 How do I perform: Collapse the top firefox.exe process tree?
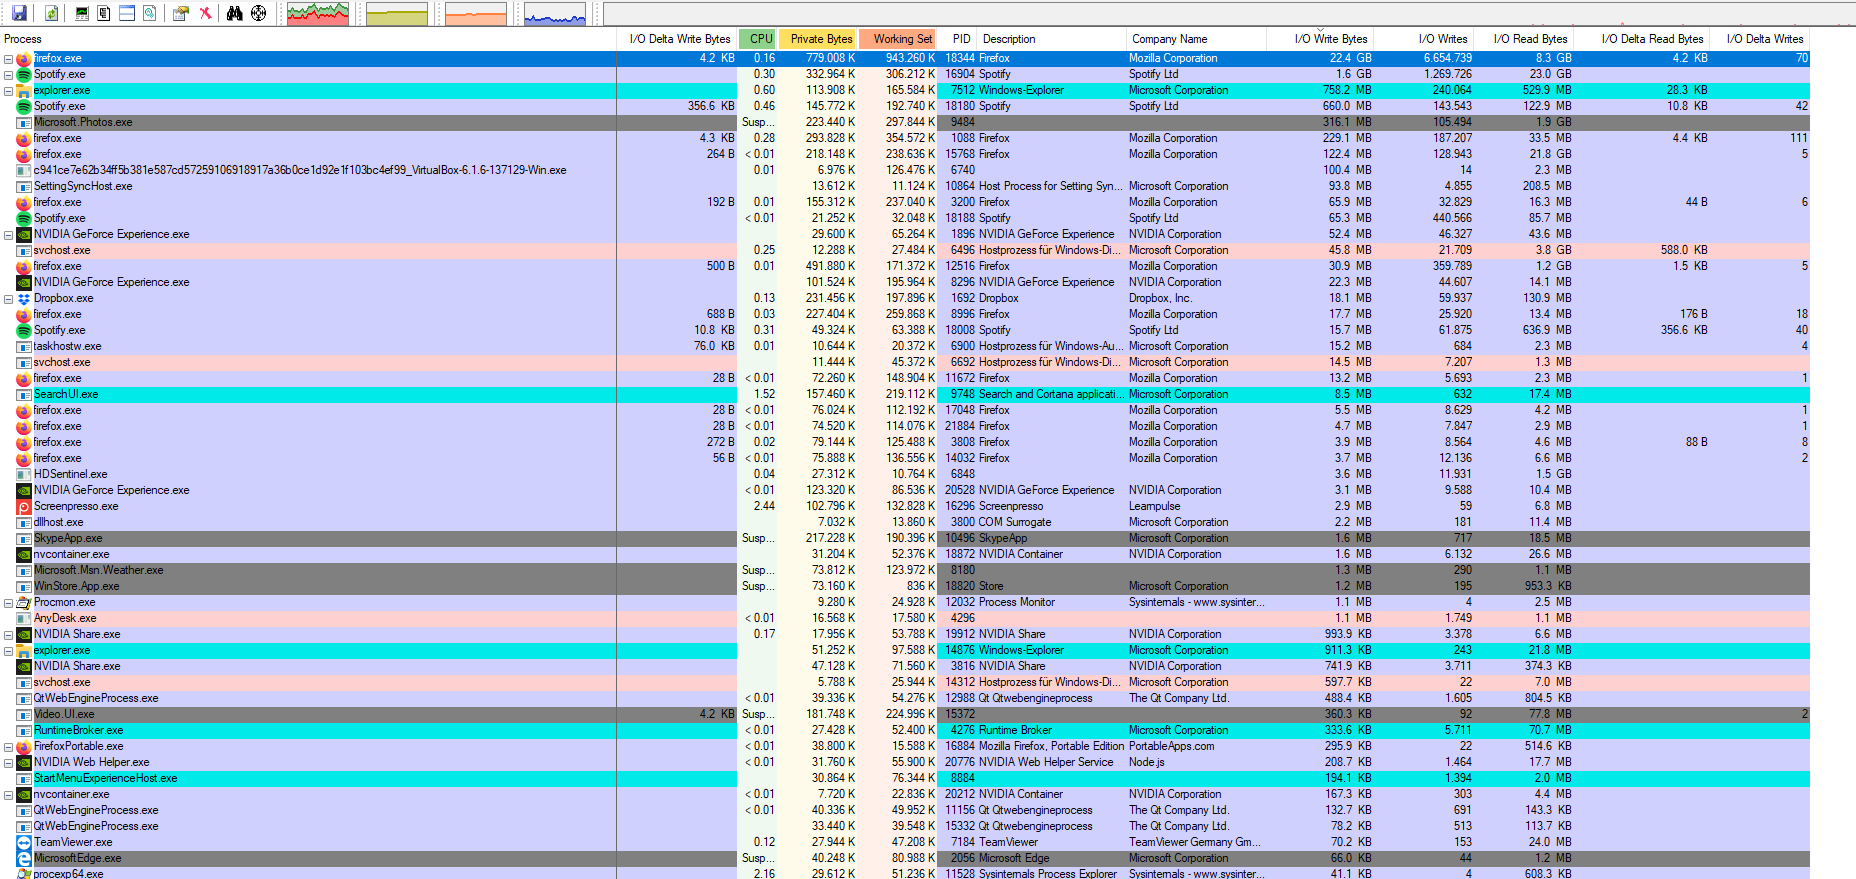pos(8,59)
